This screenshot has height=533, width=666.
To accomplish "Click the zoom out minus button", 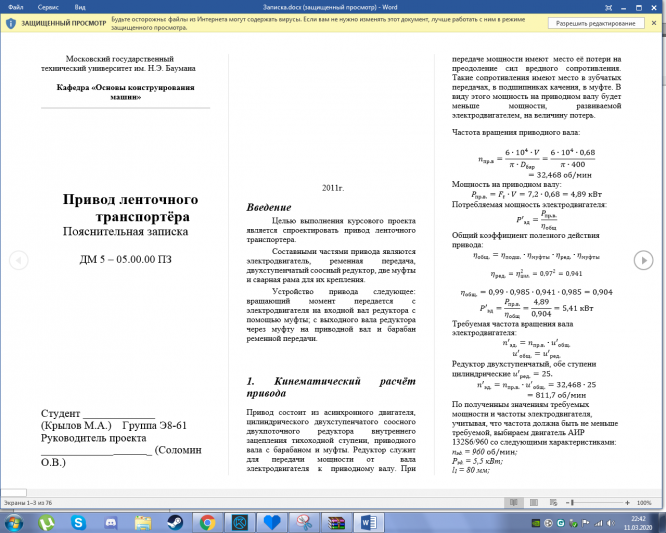I will pos(567,502).
